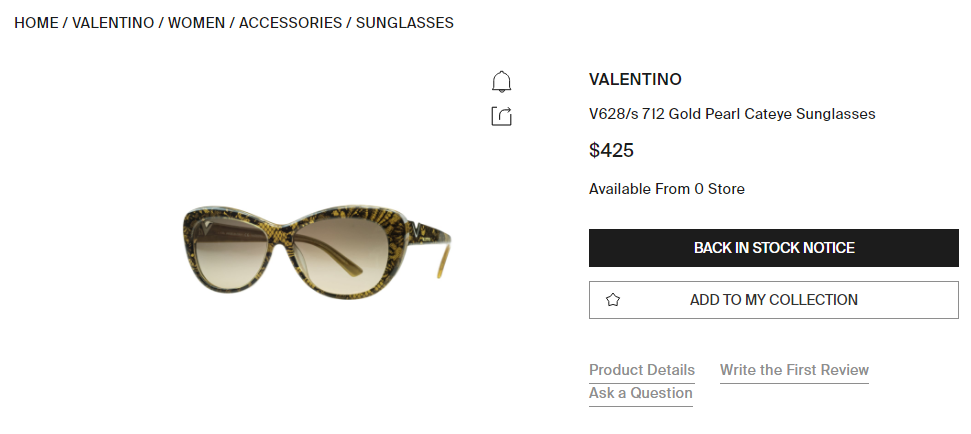Viewport: 971px width, 434px height.
Task: Click the VALENTINO brand heading
Action: click(x=635, y=80)
